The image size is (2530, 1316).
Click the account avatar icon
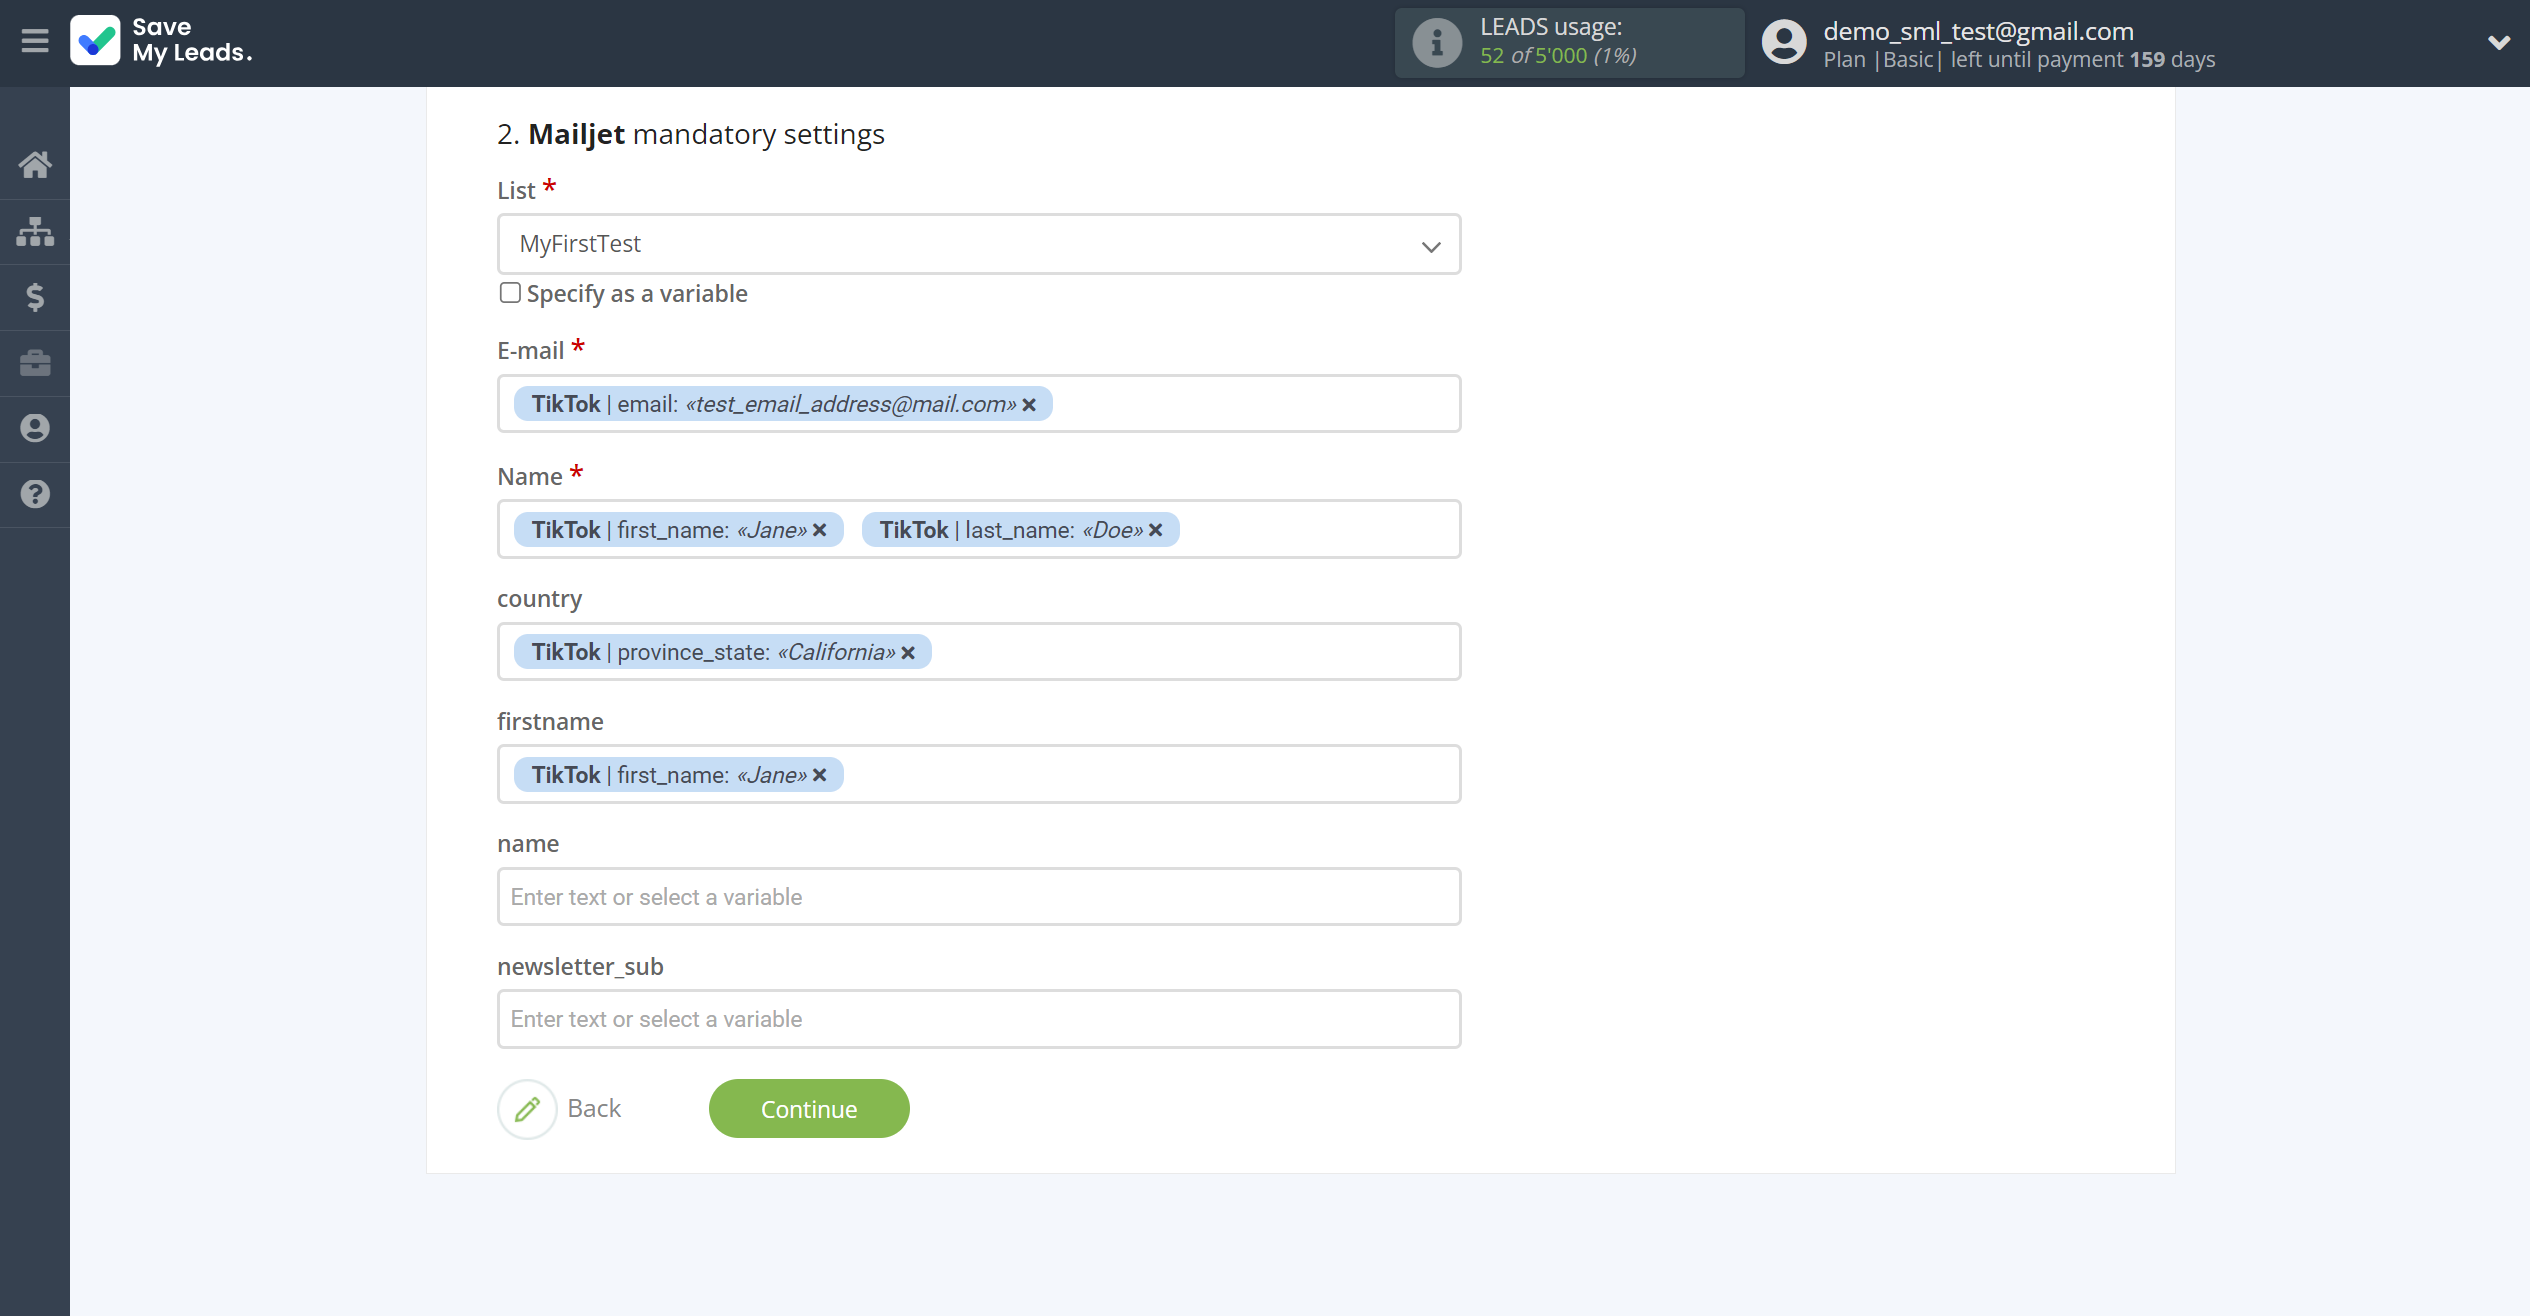click(1784, 43)
